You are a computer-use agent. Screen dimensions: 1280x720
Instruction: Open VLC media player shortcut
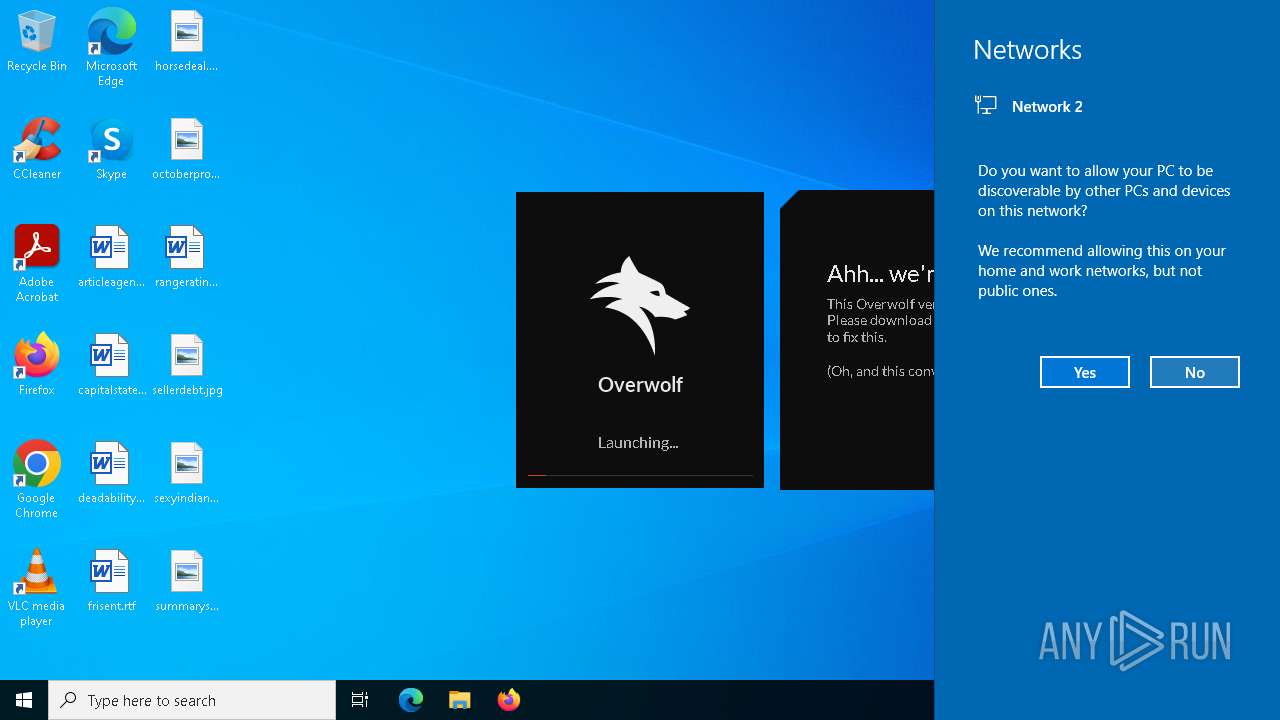[37, 588]
